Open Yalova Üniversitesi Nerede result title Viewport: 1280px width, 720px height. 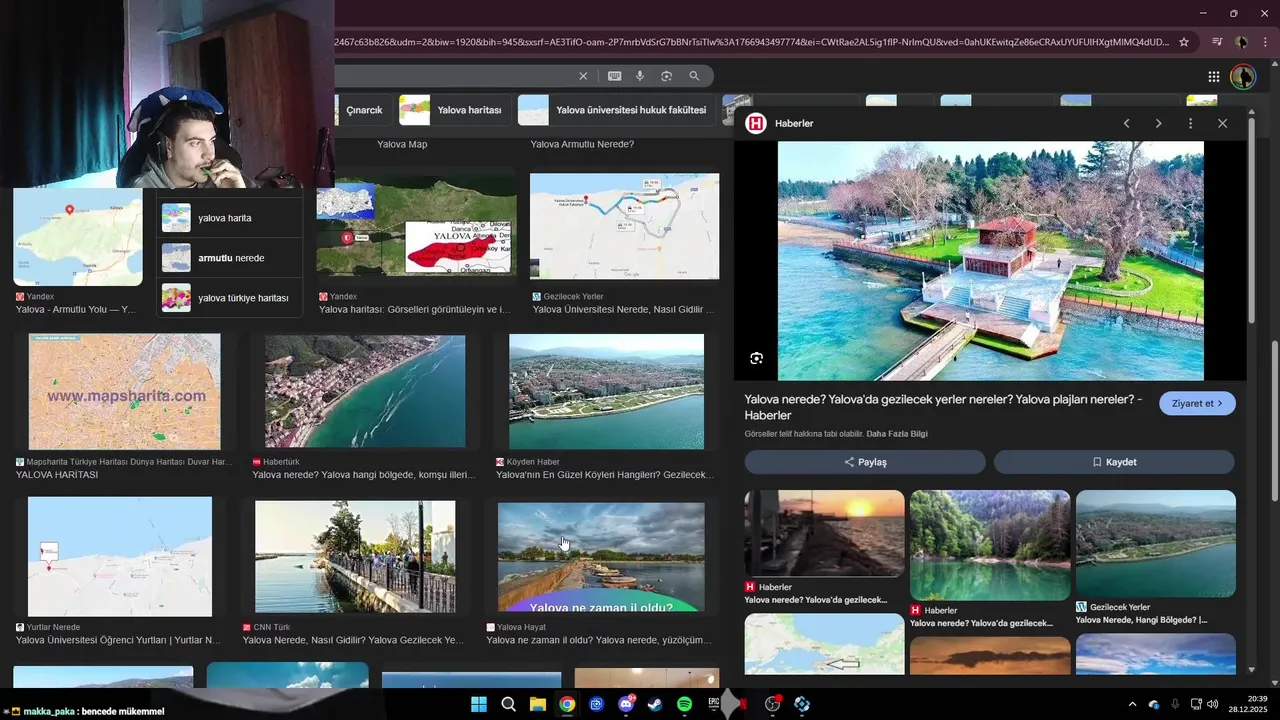click(623, 310)
